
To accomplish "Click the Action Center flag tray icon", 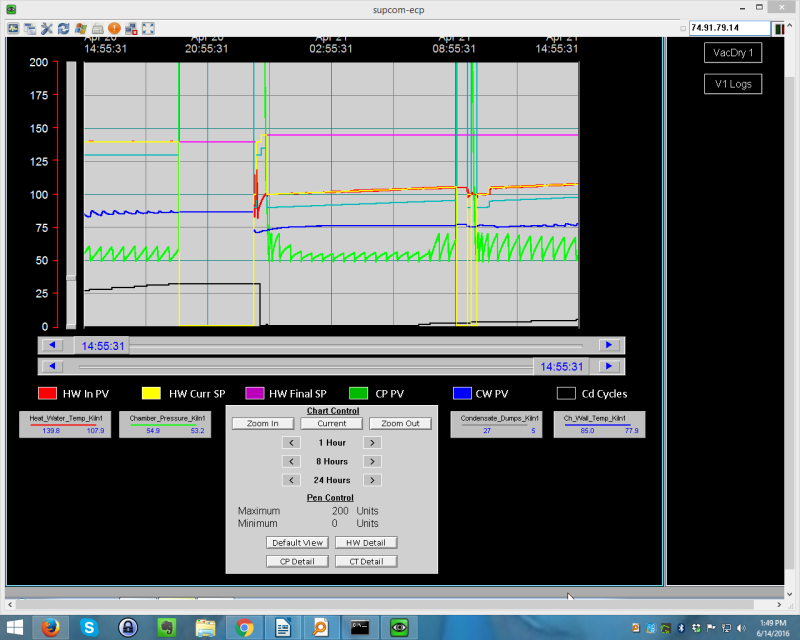I will [711, 628].
